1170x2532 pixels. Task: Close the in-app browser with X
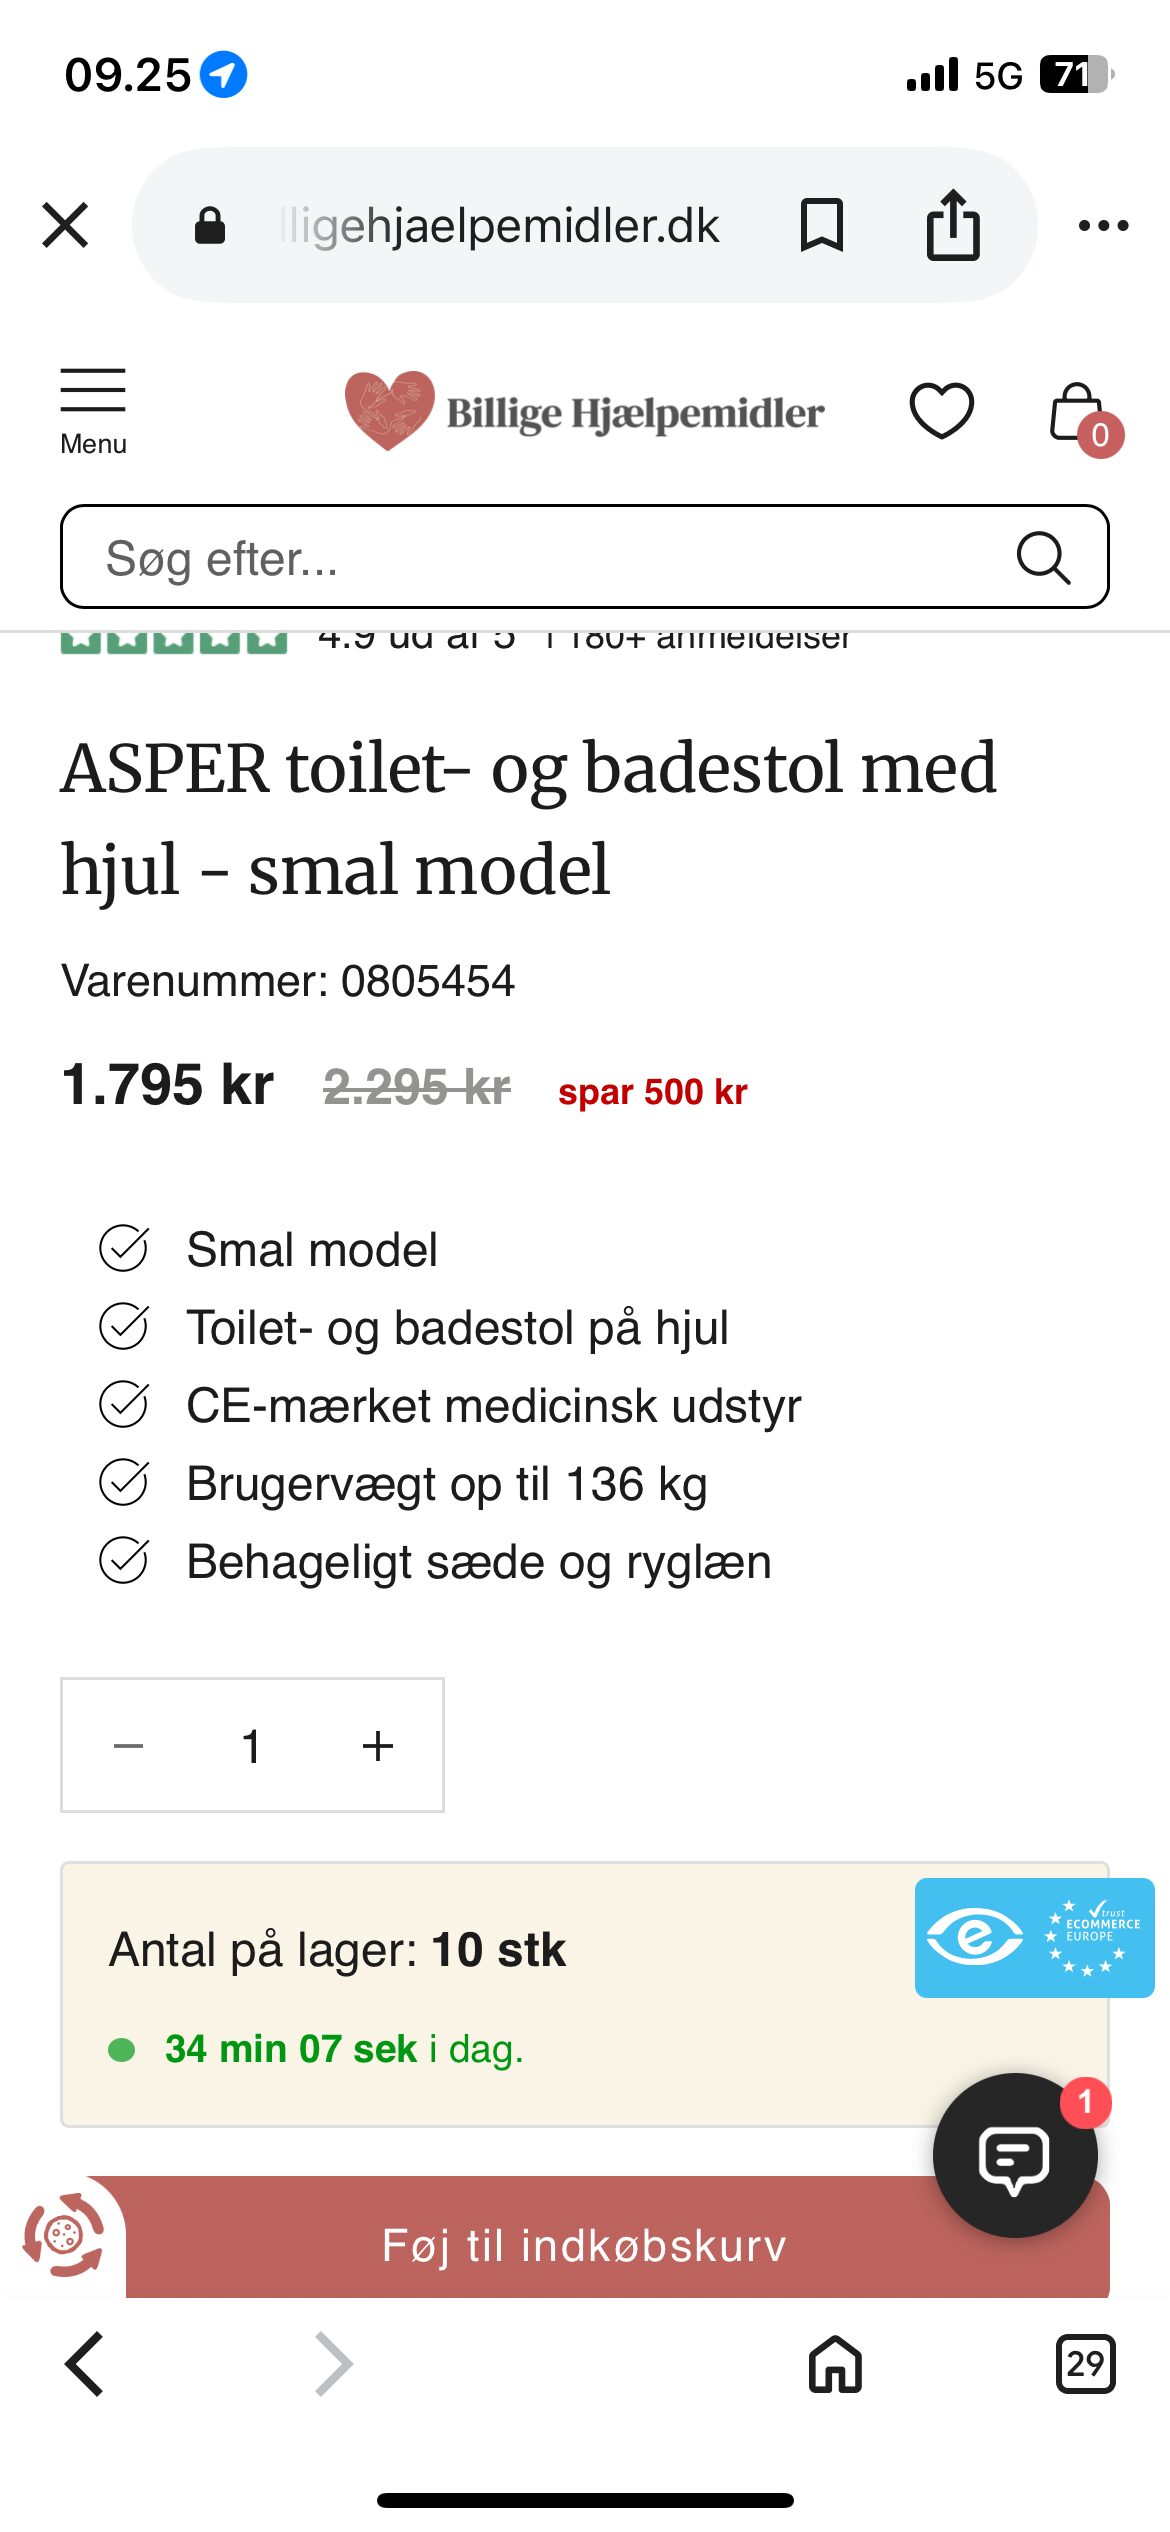click(66, 225)
